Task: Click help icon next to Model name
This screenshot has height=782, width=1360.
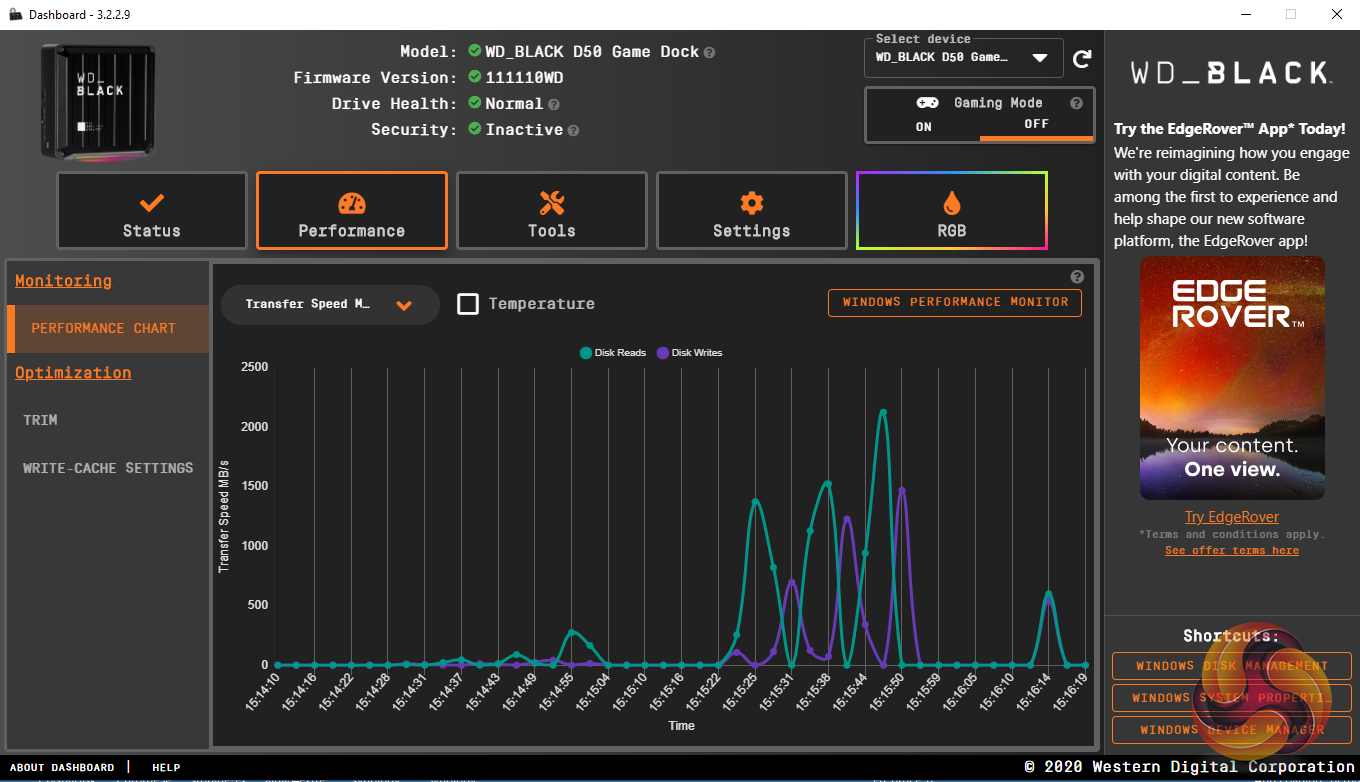Action: click(x=709, y=52)
